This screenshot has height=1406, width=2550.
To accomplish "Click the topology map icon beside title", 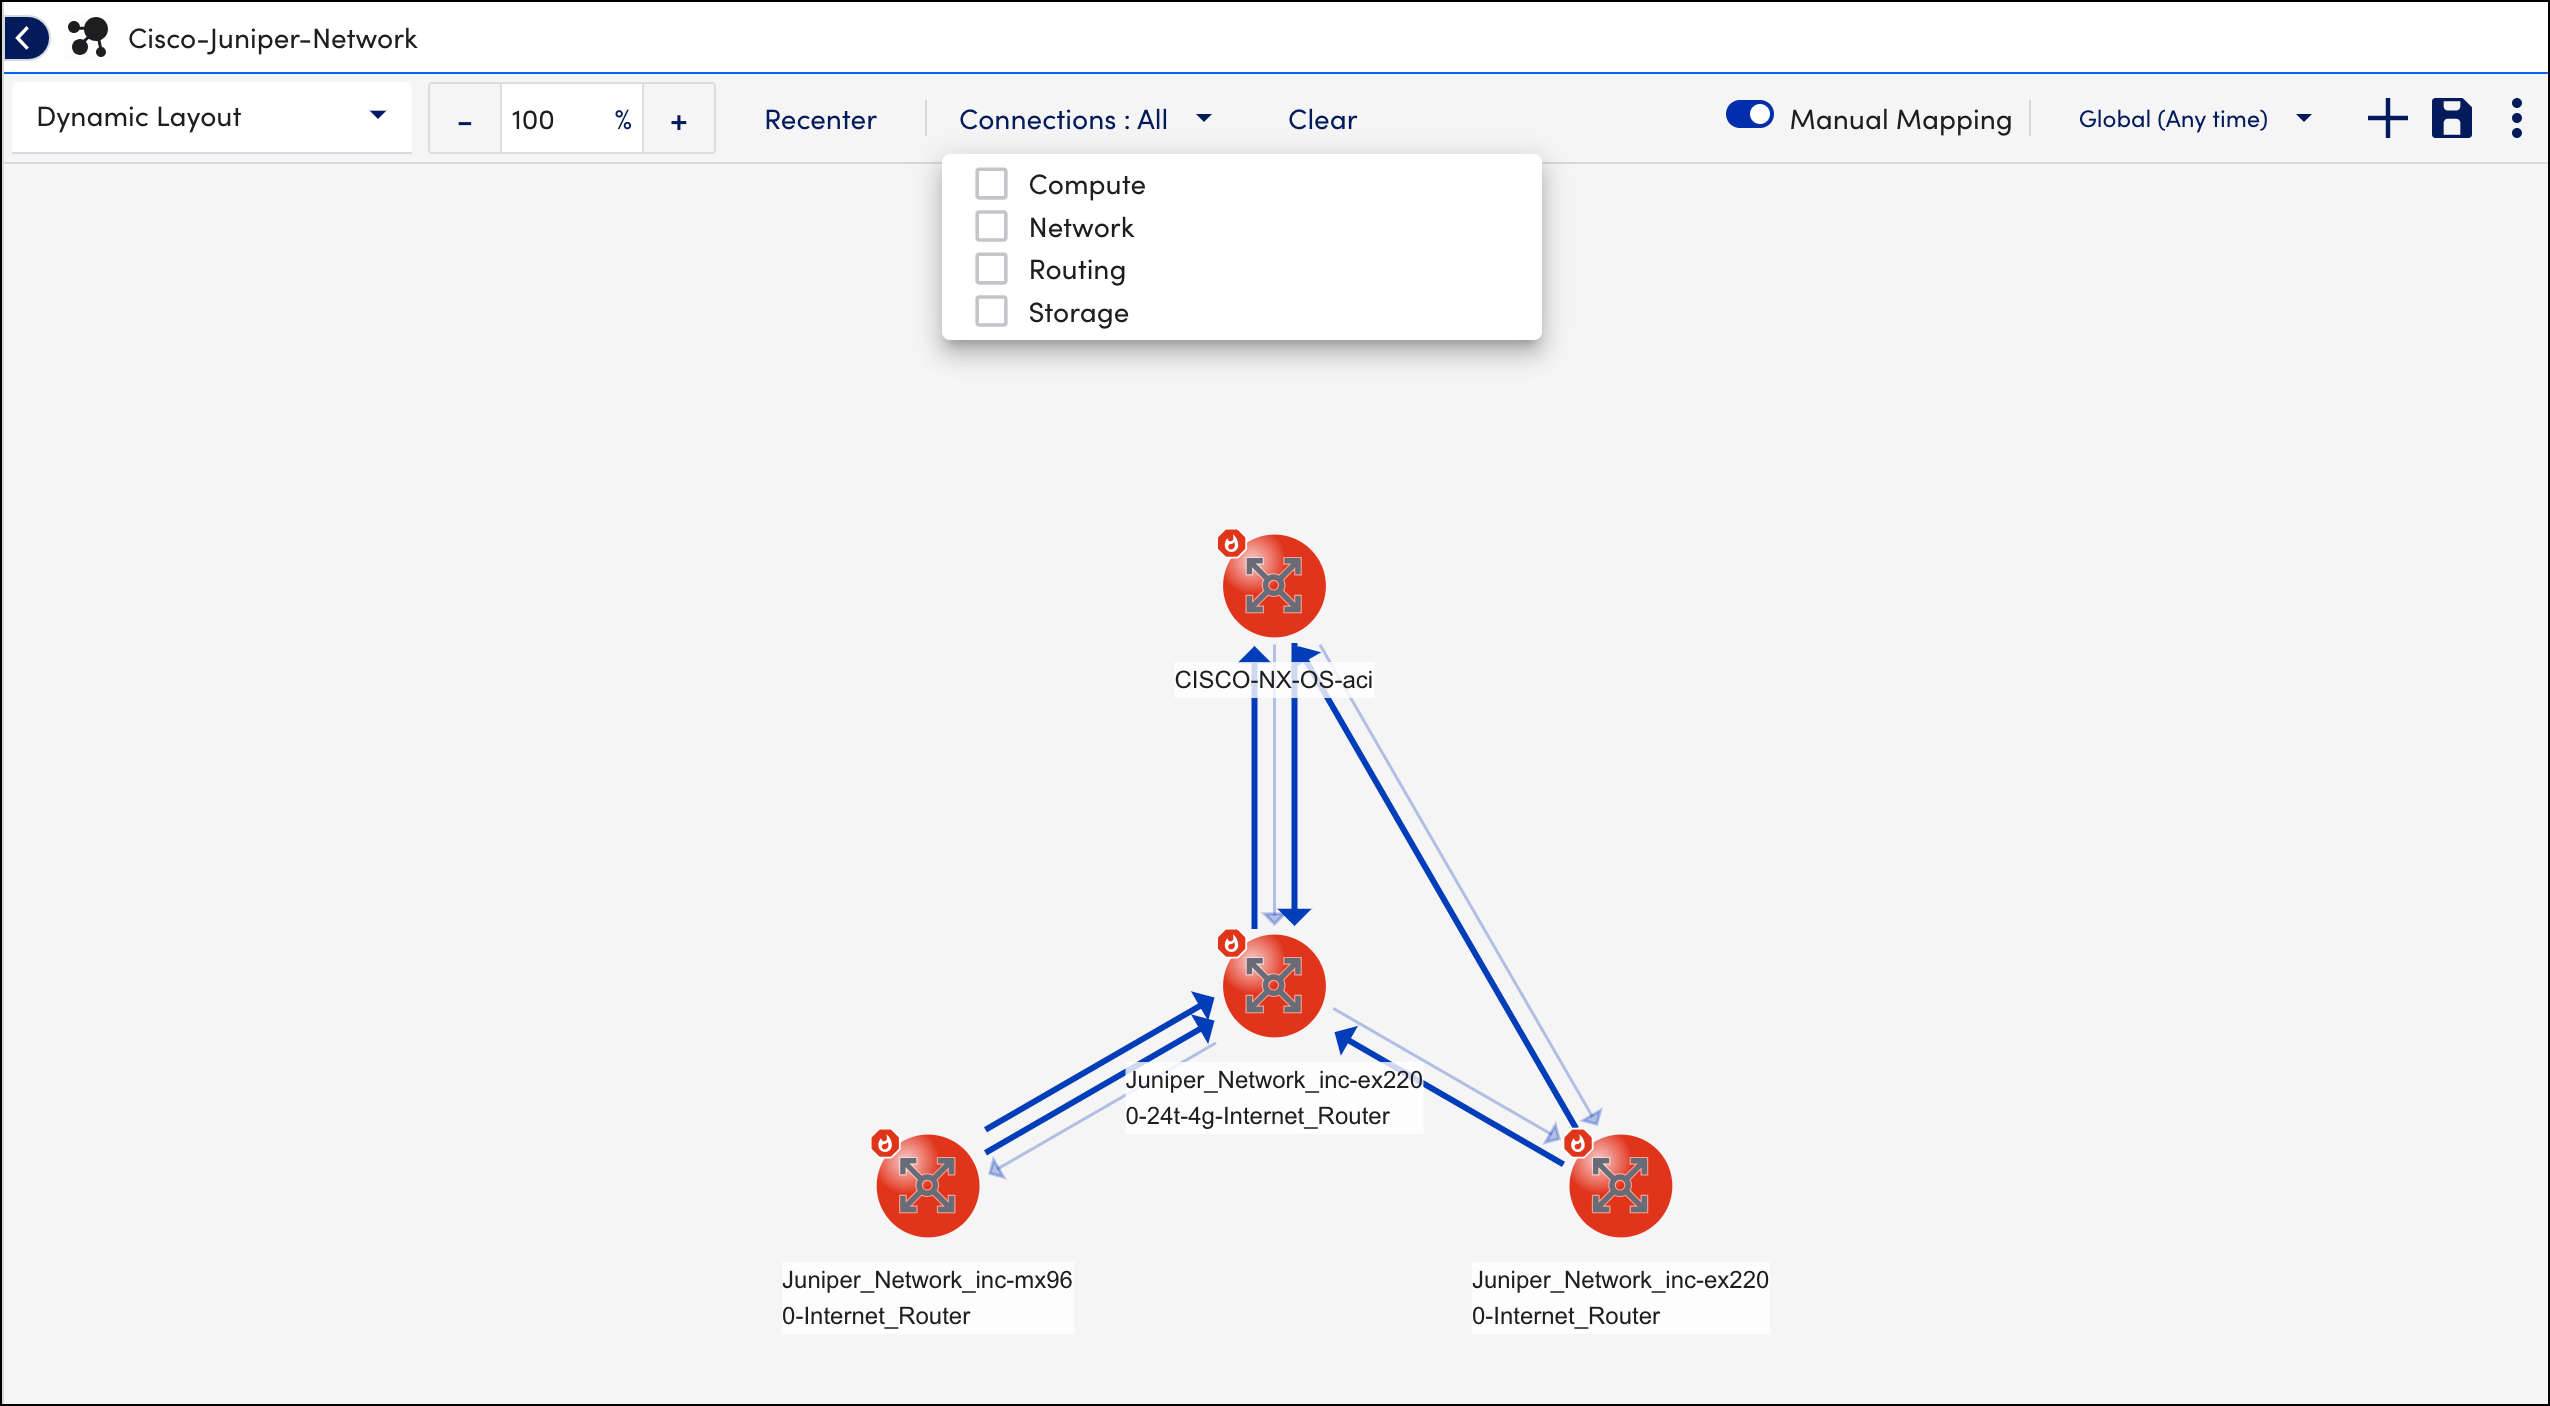I will 88,38.
